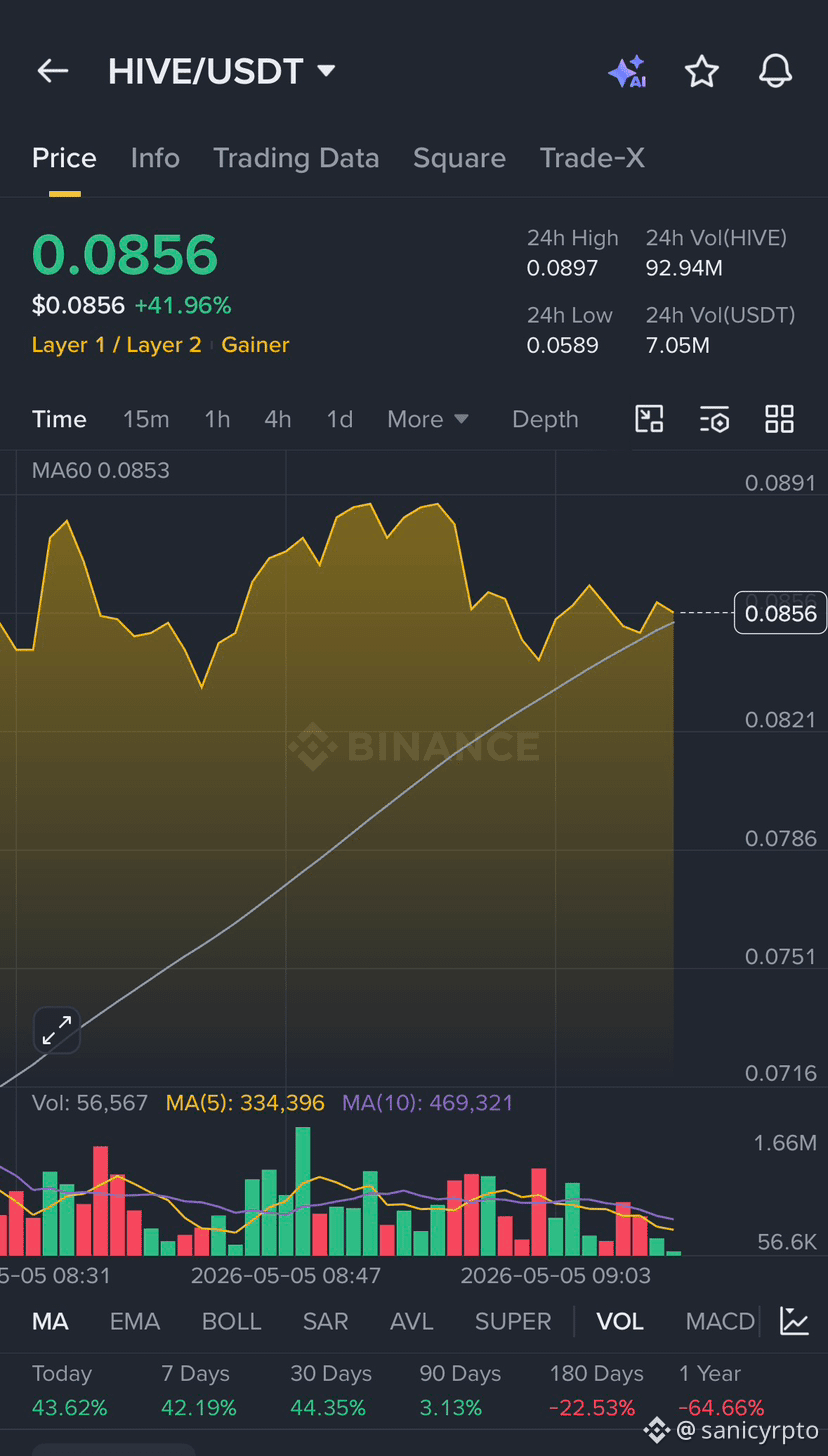This screenshot has height=1456, width=828.
Task: Select the 4h interval
Action: tap(278, 419)
